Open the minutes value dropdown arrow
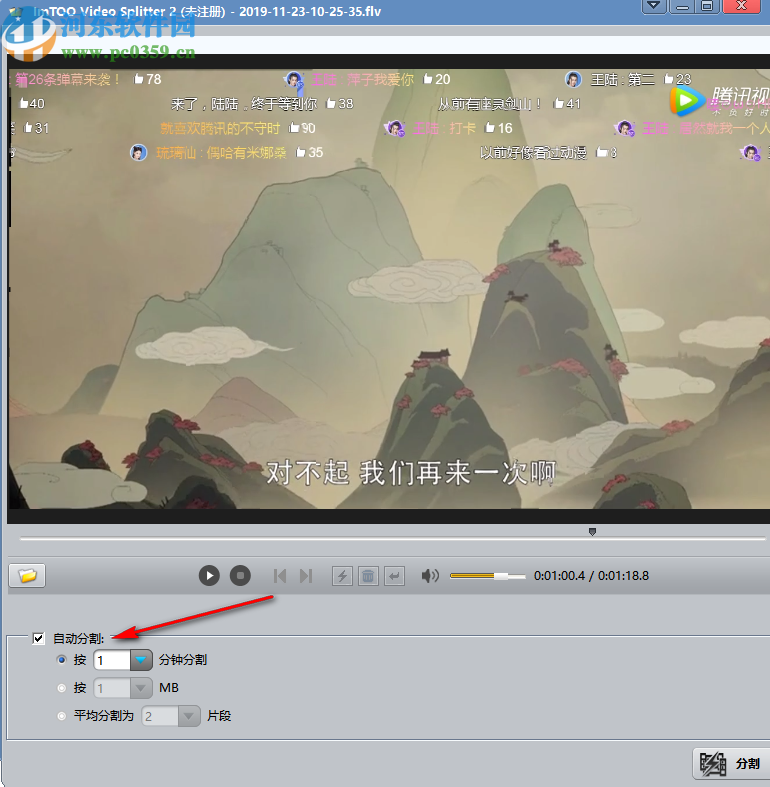The height and width of the screenshot is (787, 770). coord(141,660)
